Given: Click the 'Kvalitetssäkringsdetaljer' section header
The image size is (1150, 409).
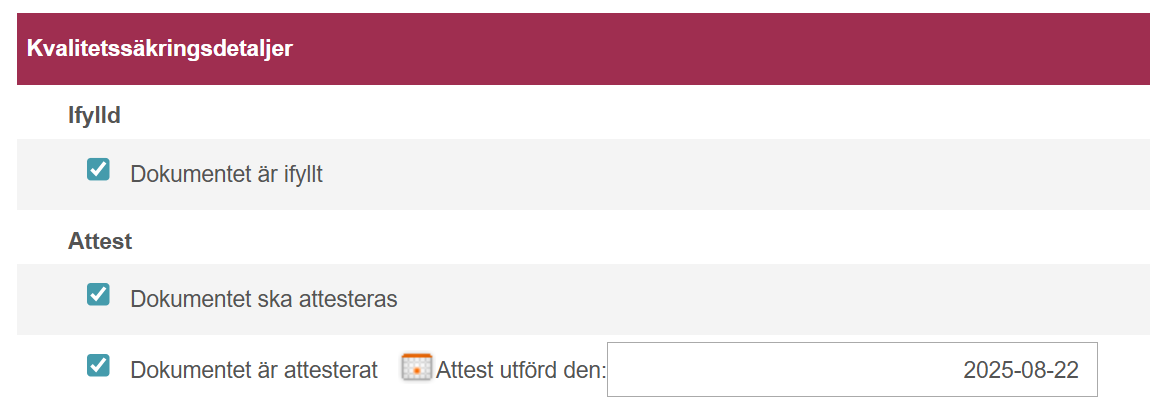Looking at the screenshot, I should coord(160,48).
